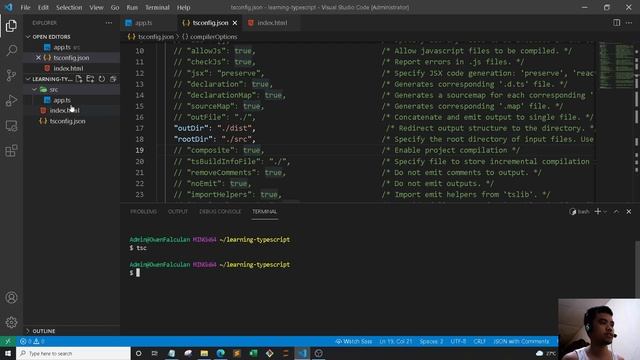Split the editor to the right
Image resolution: width=640 pixels, height=360 pixels.
[616, 23]
